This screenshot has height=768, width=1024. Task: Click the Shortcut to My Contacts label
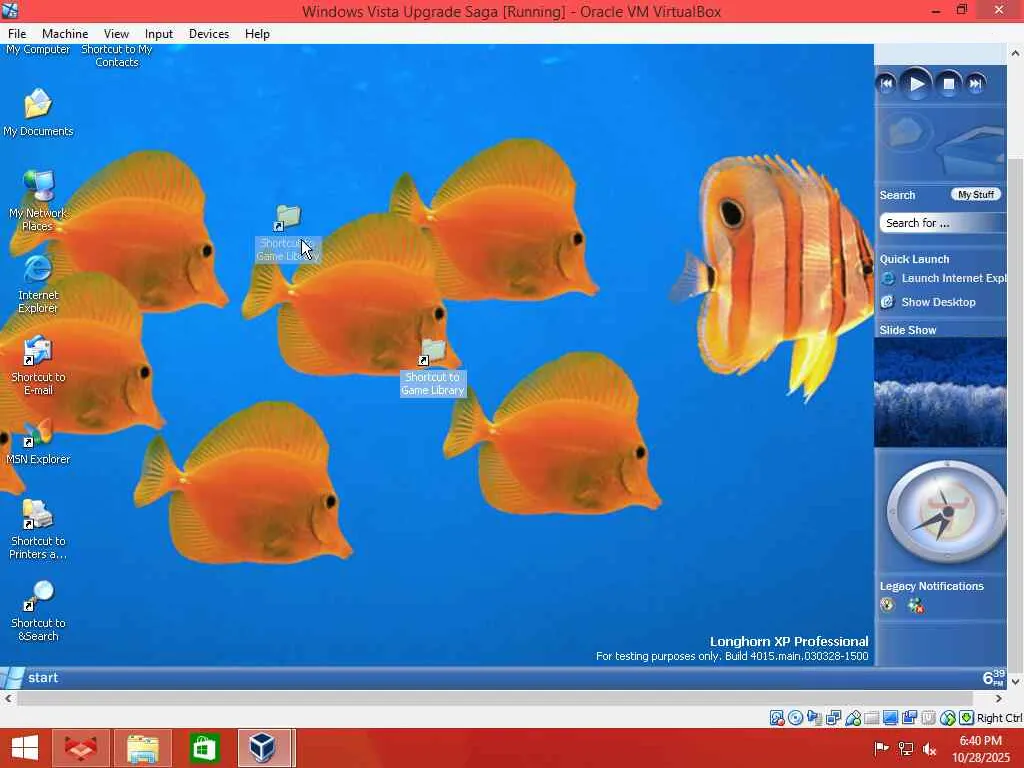coord(117,56)
